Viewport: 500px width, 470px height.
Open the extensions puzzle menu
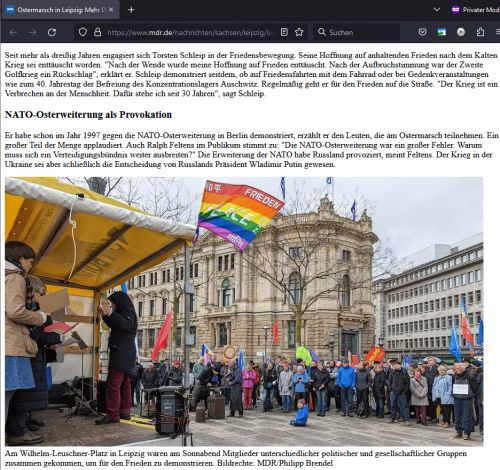[480, 32]
